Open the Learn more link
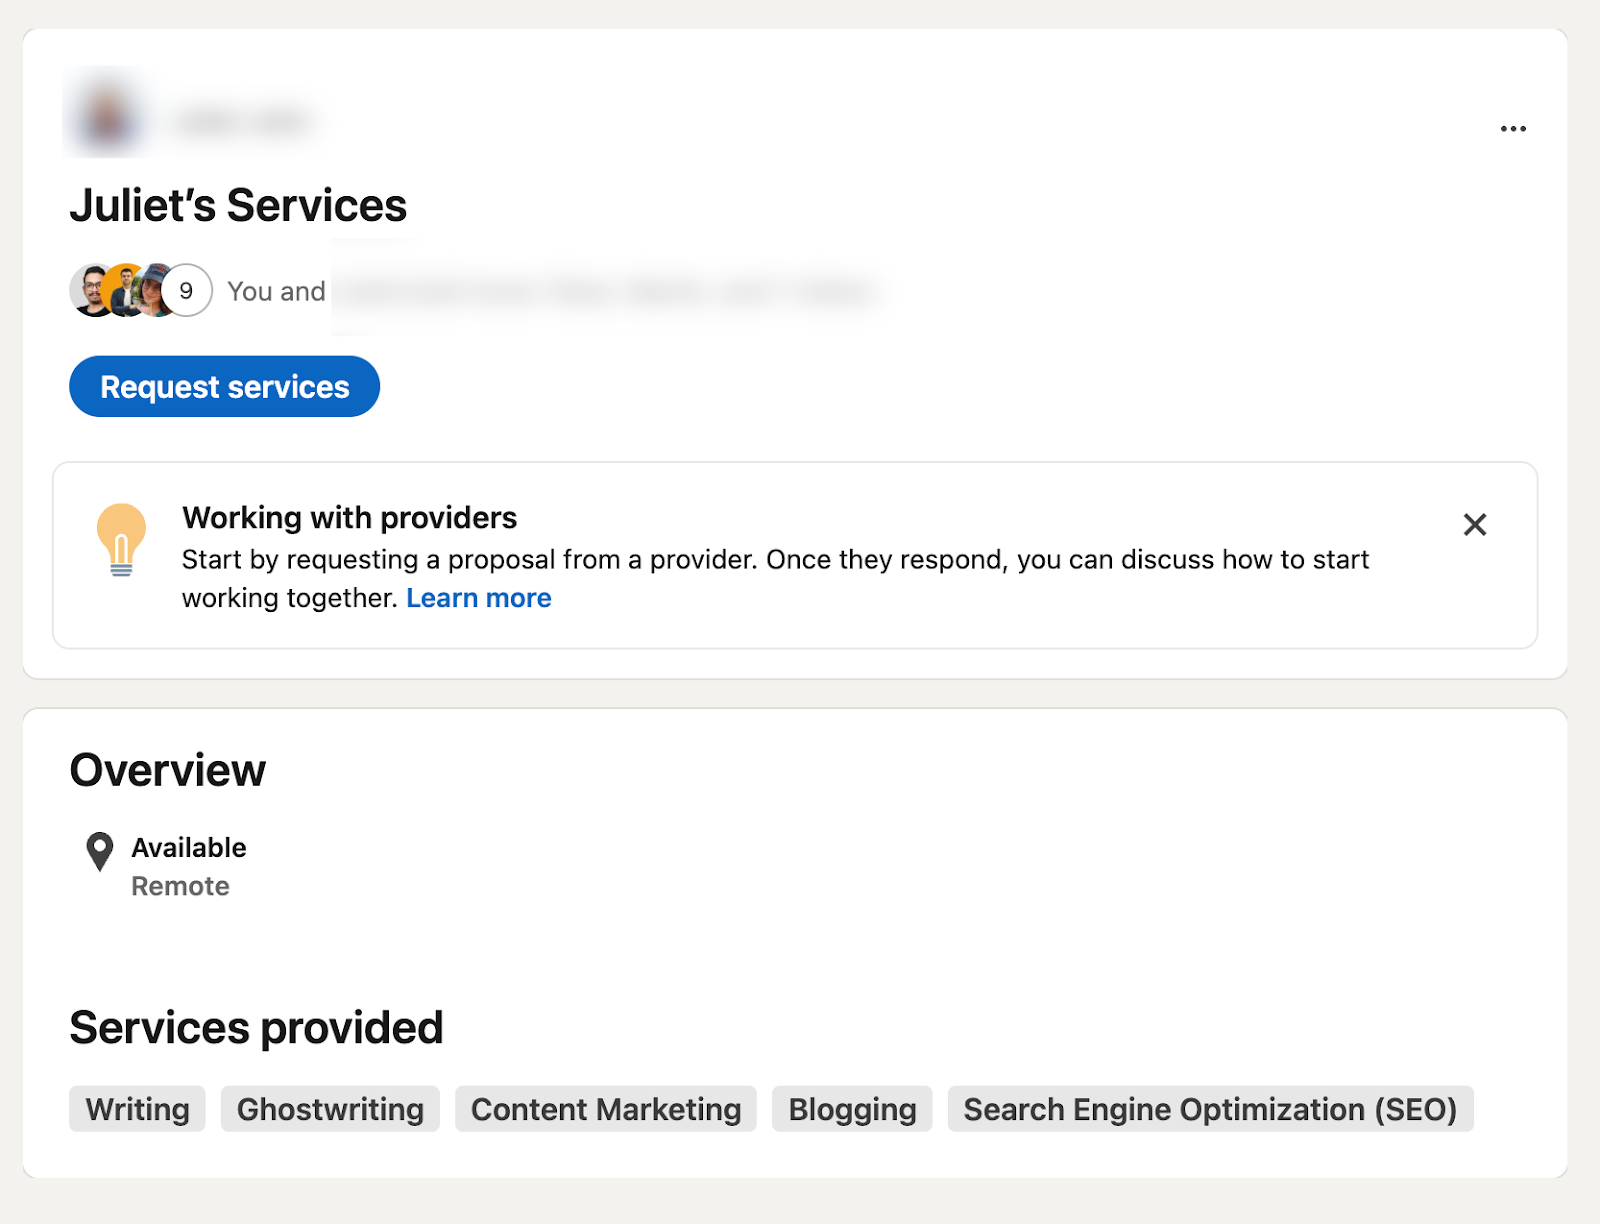This screenshot has width=1600, height=1224. (x=479, y=597)
